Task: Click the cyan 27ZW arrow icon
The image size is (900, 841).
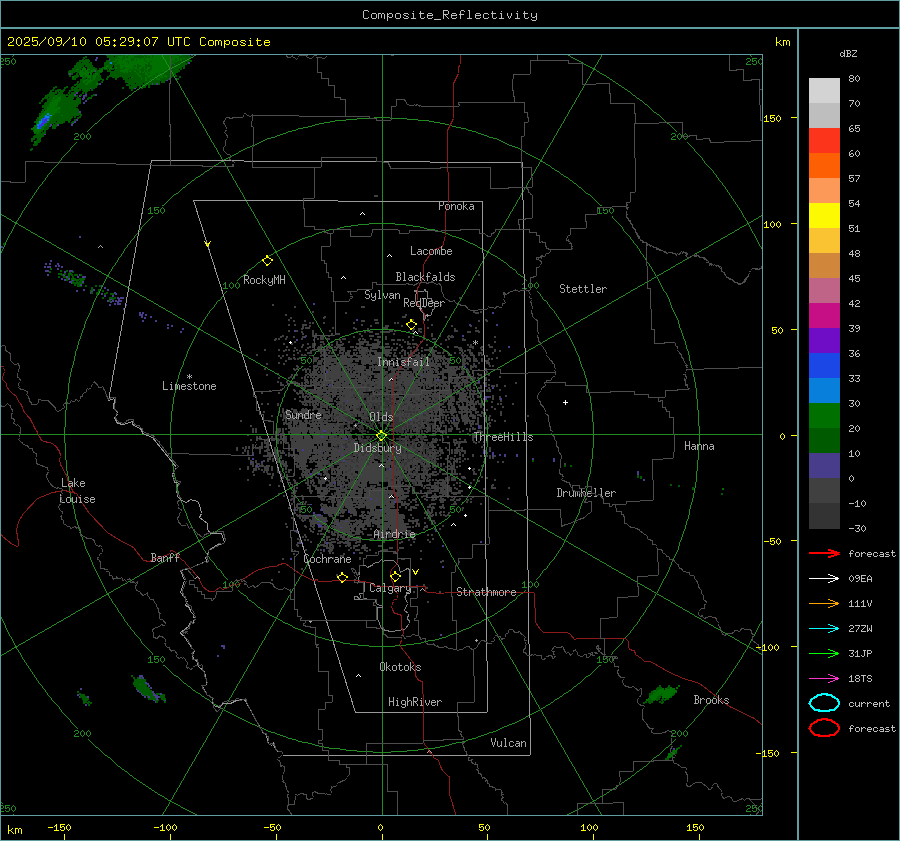Action: click(824, 629)
